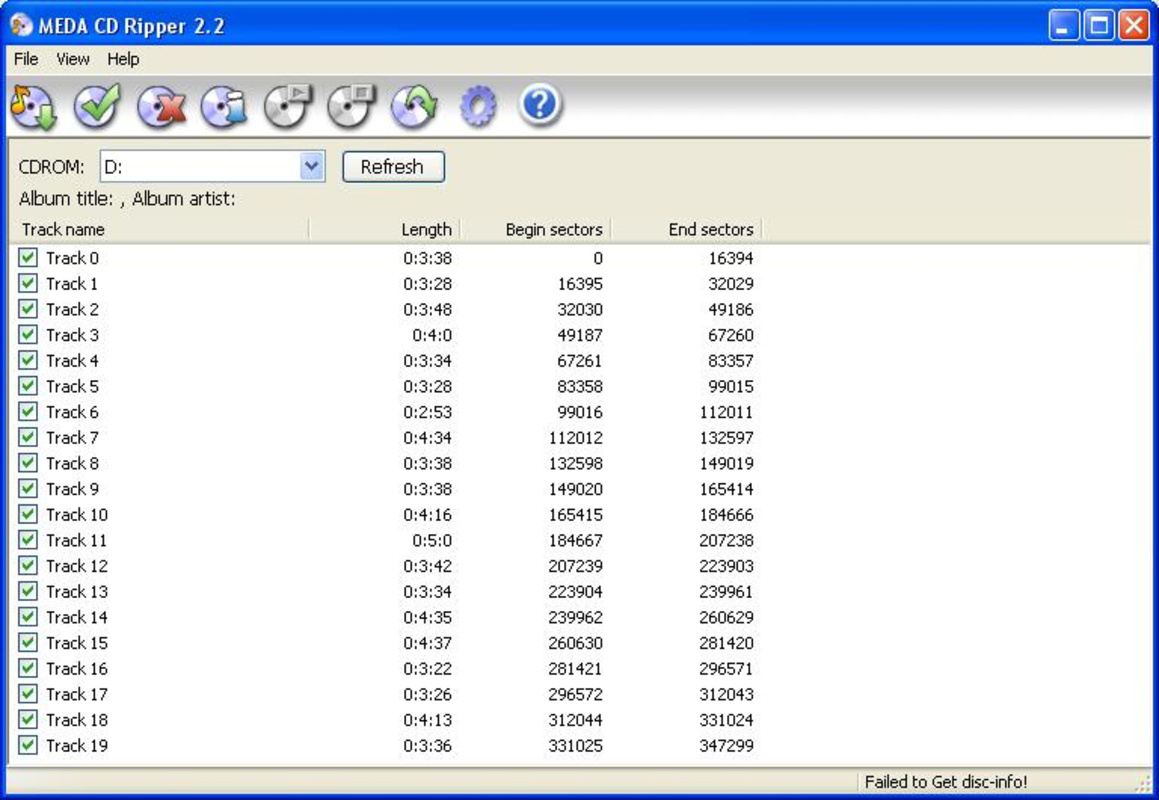This screenshot has width=1159, height=800.
Task: Click the status bar resize grip
Action: click(x=1143, y=784)
